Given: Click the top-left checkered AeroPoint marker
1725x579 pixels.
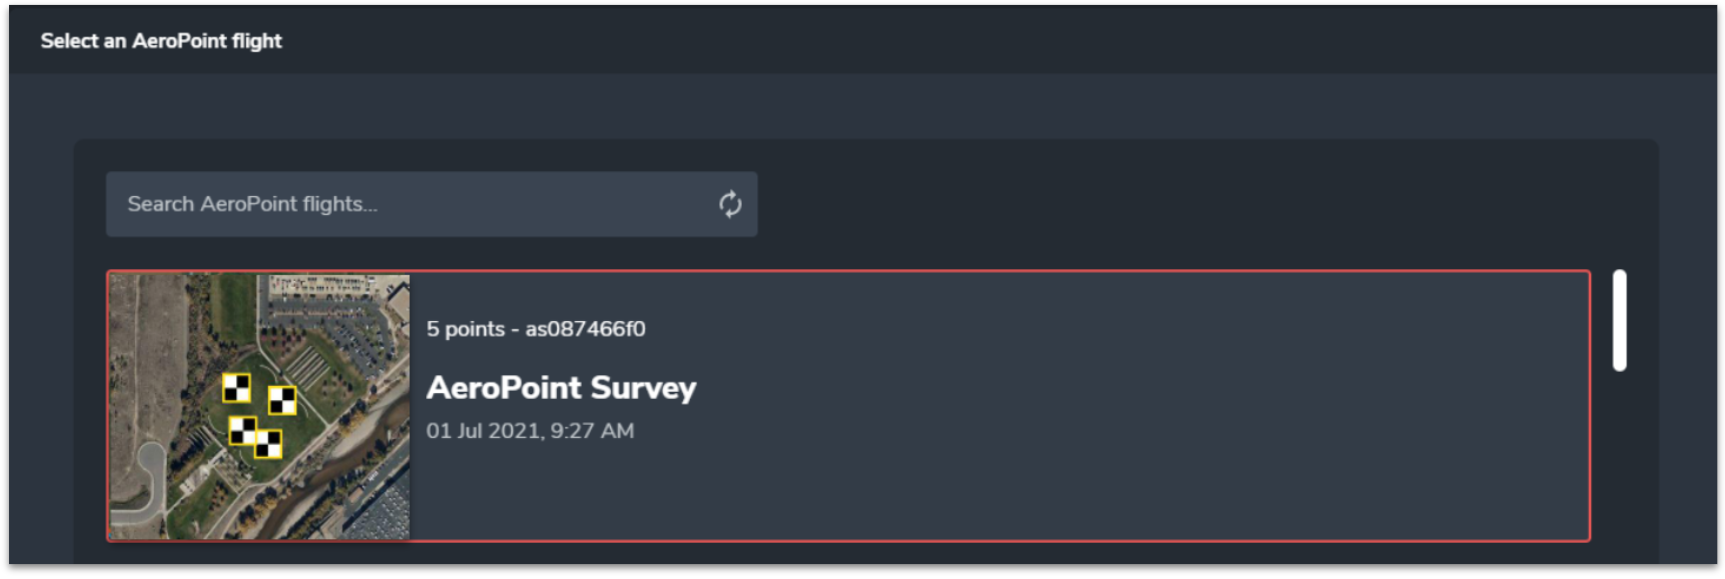Looking at the screenshot, I should pyautogui.click(x=236, y=387).
